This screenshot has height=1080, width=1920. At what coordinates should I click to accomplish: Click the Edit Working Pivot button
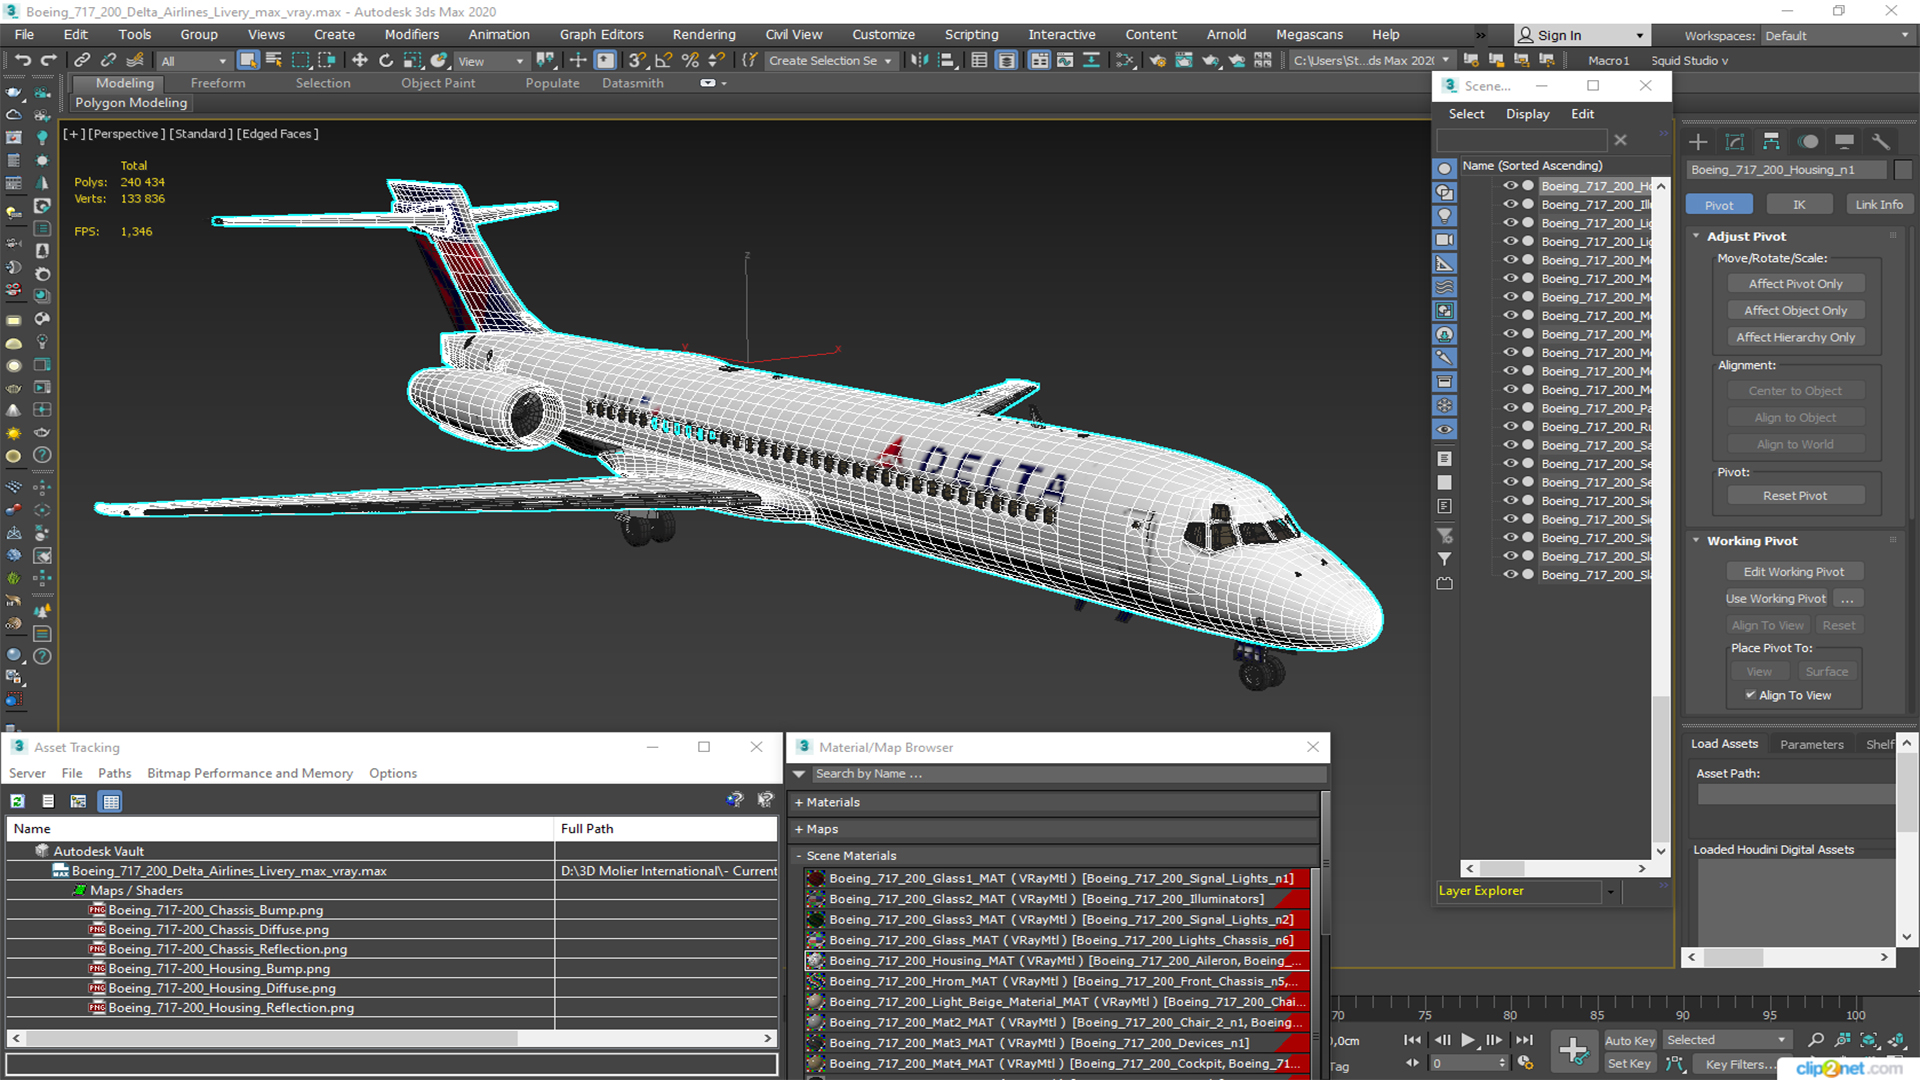pyautogui.click(x=1794, y=572)
